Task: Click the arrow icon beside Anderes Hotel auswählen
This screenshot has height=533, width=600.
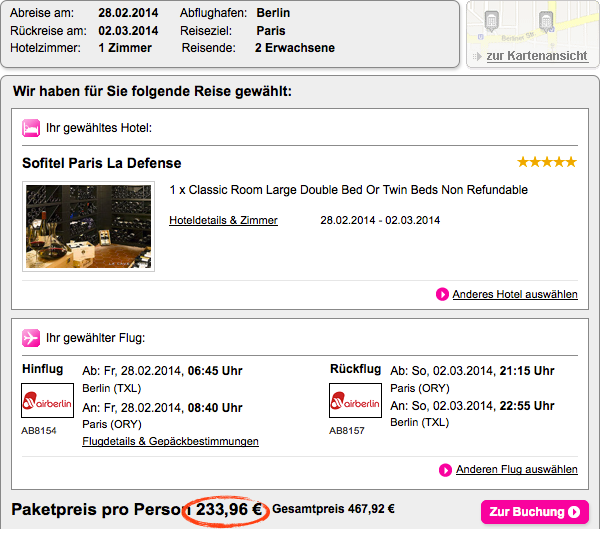Action: click(442, 294)
